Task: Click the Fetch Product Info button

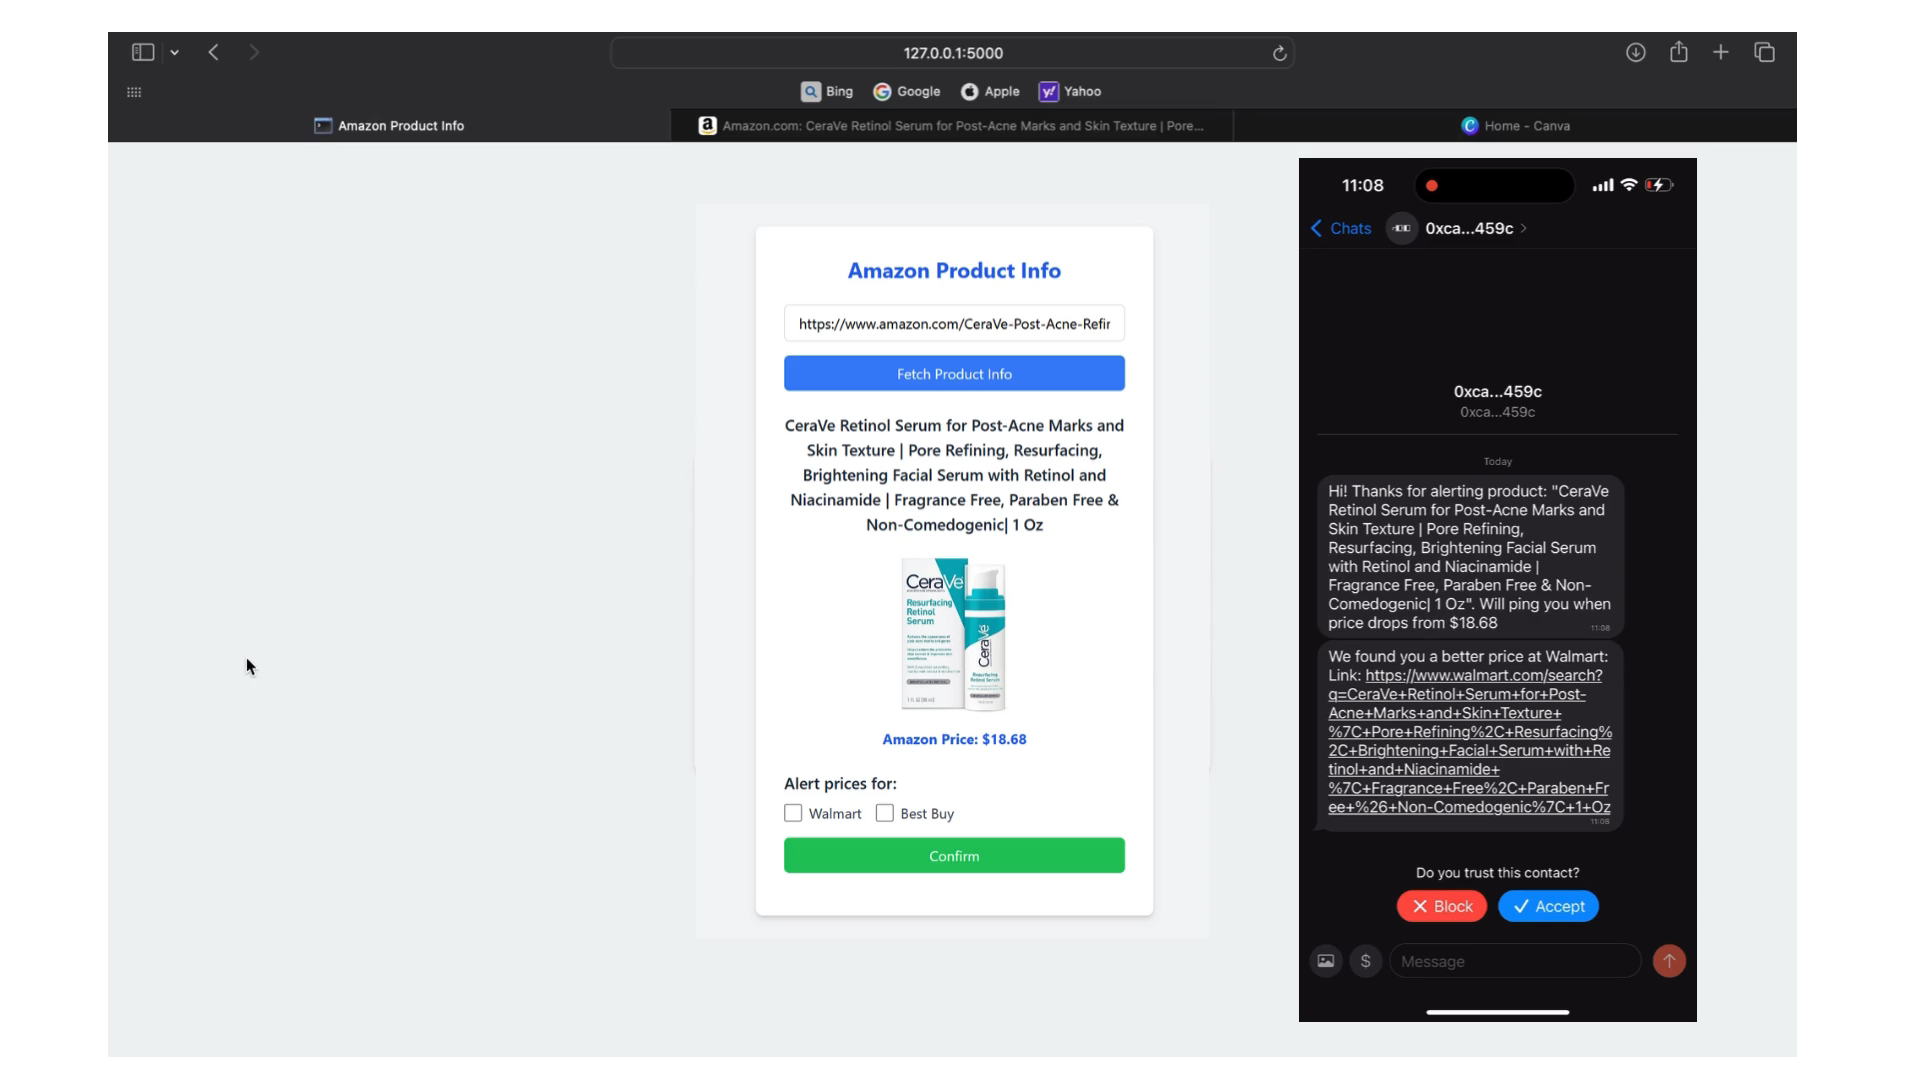Action: pos(954,374)
